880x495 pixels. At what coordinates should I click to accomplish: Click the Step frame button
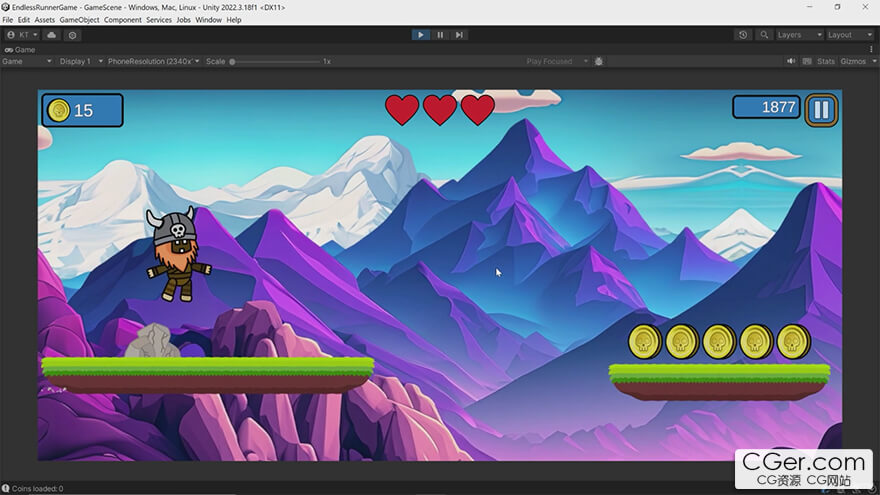click(459, 35)
